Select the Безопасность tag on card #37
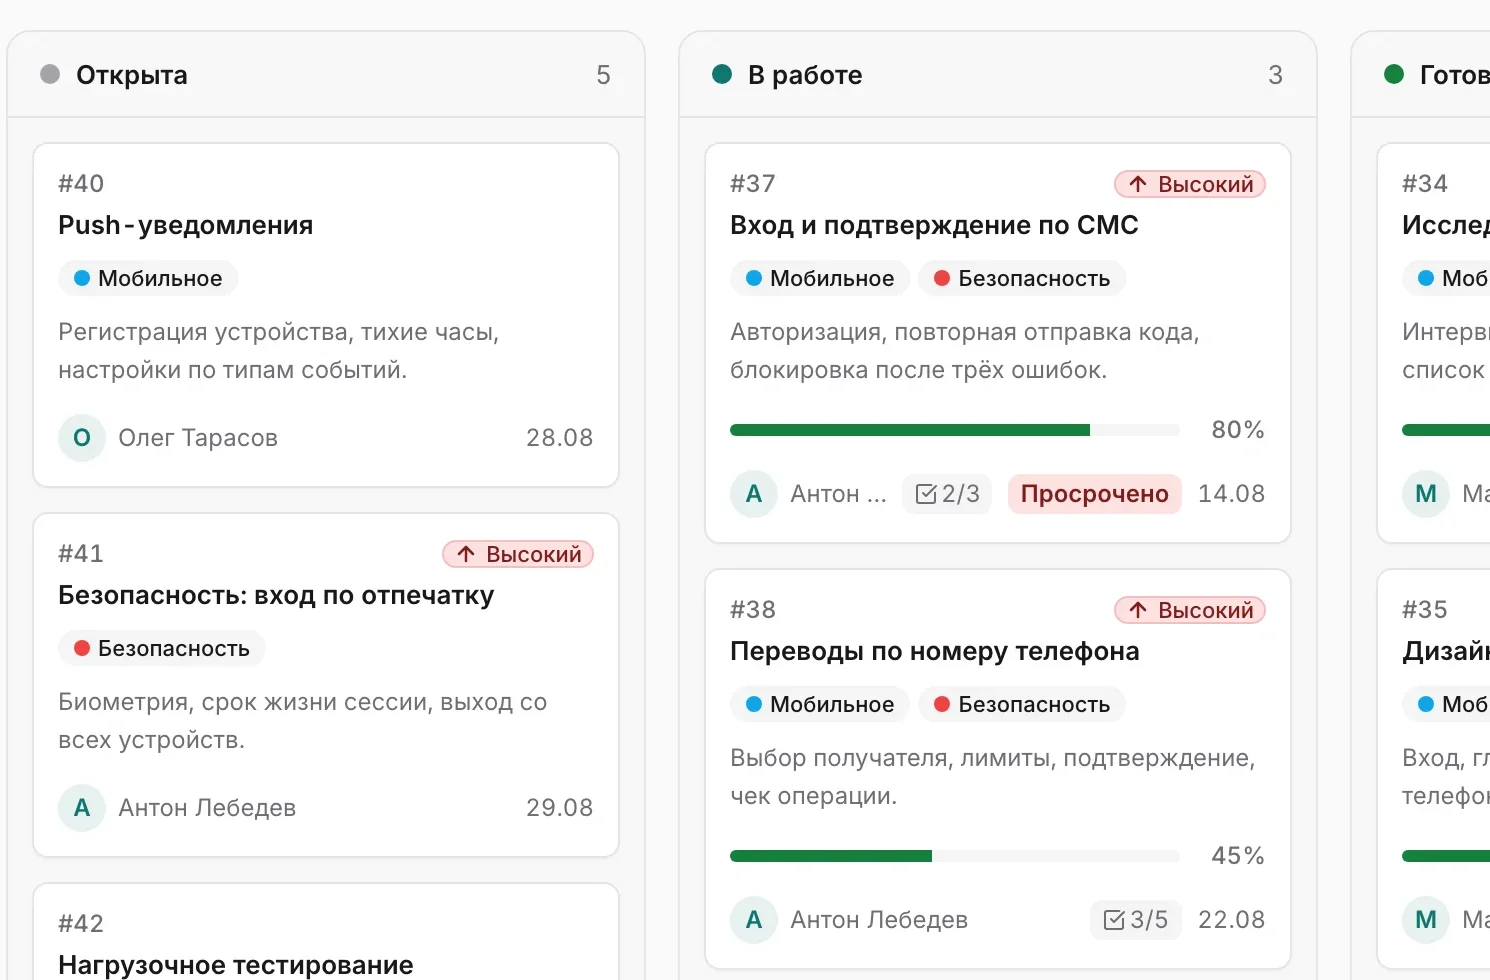Screen dimensions: 1490x980 click(1022, 278)
